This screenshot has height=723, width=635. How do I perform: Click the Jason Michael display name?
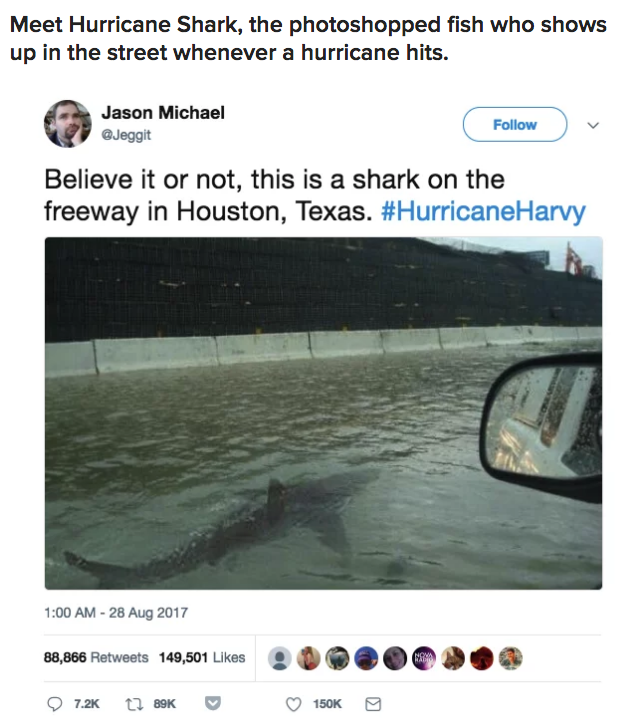(162, 113)
